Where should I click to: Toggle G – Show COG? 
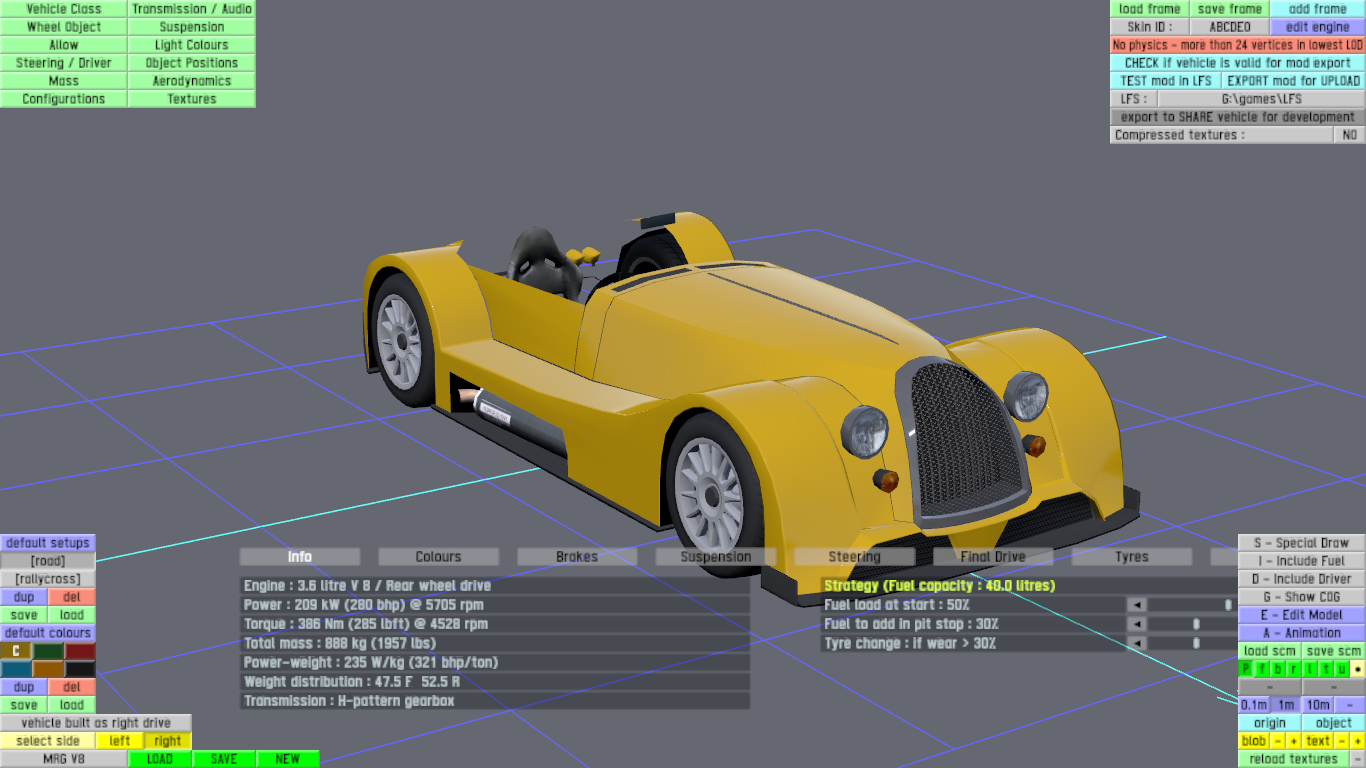coord(1302,597)
